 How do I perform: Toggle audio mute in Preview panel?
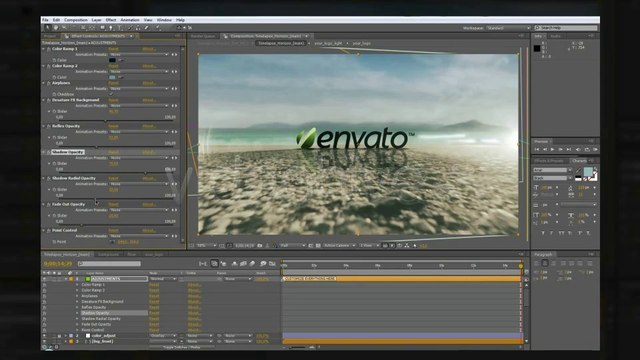point(578,149)
